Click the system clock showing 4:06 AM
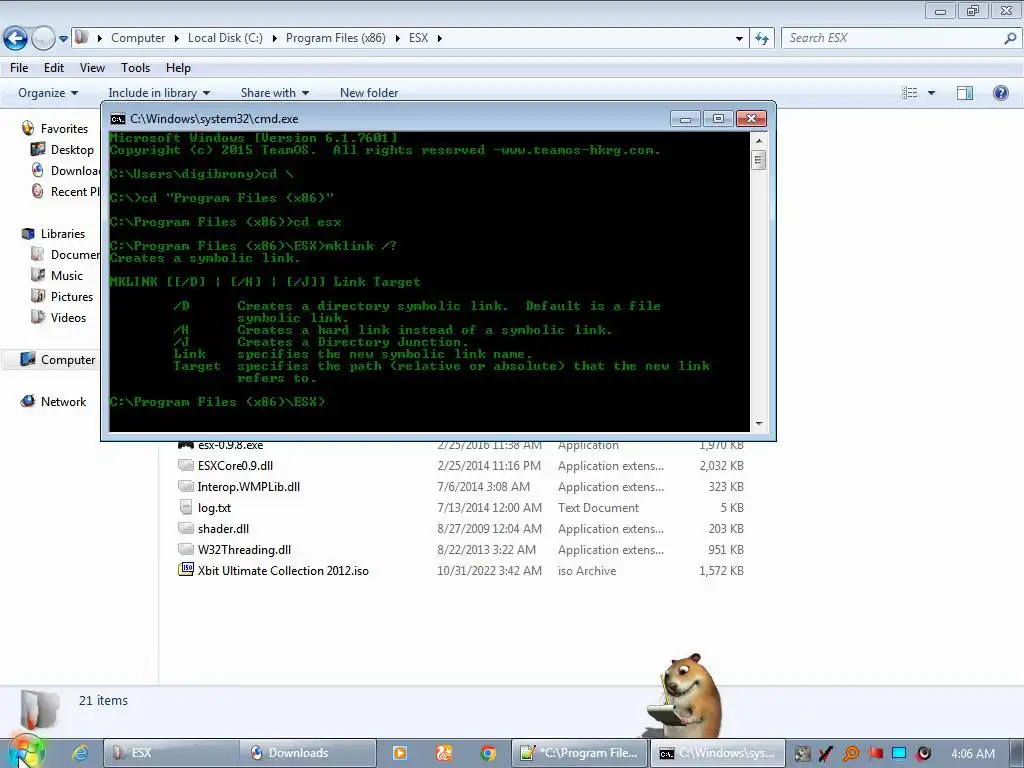Image resolution: width=1024 pixels, height=768 pixels. pyautogui.click(x=973, y=753)
